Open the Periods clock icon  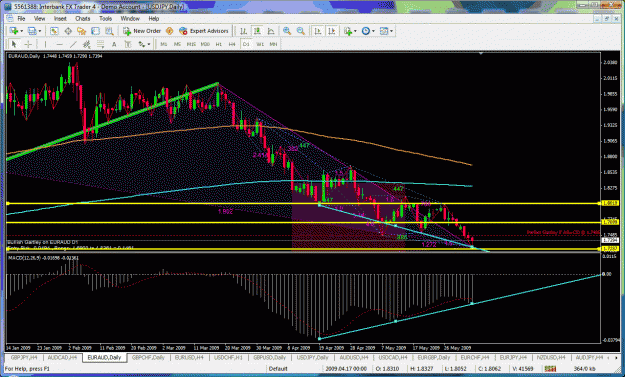pyautogui.click(x=366, y=31)
